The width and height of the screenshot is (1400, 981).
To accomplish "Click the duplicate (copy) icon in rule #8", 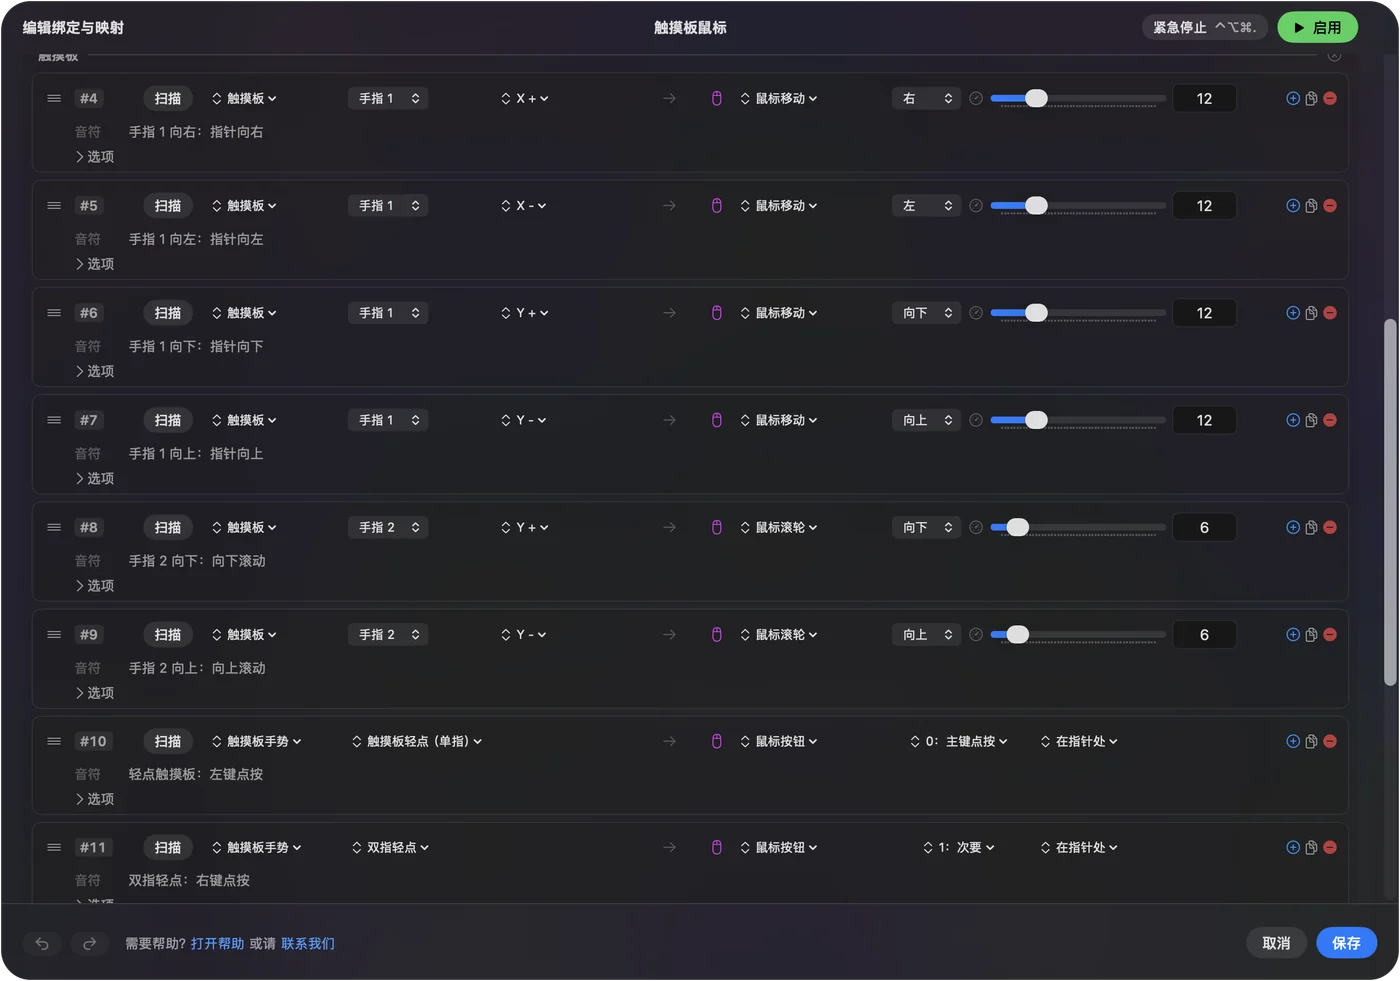I will (1311, 527).
